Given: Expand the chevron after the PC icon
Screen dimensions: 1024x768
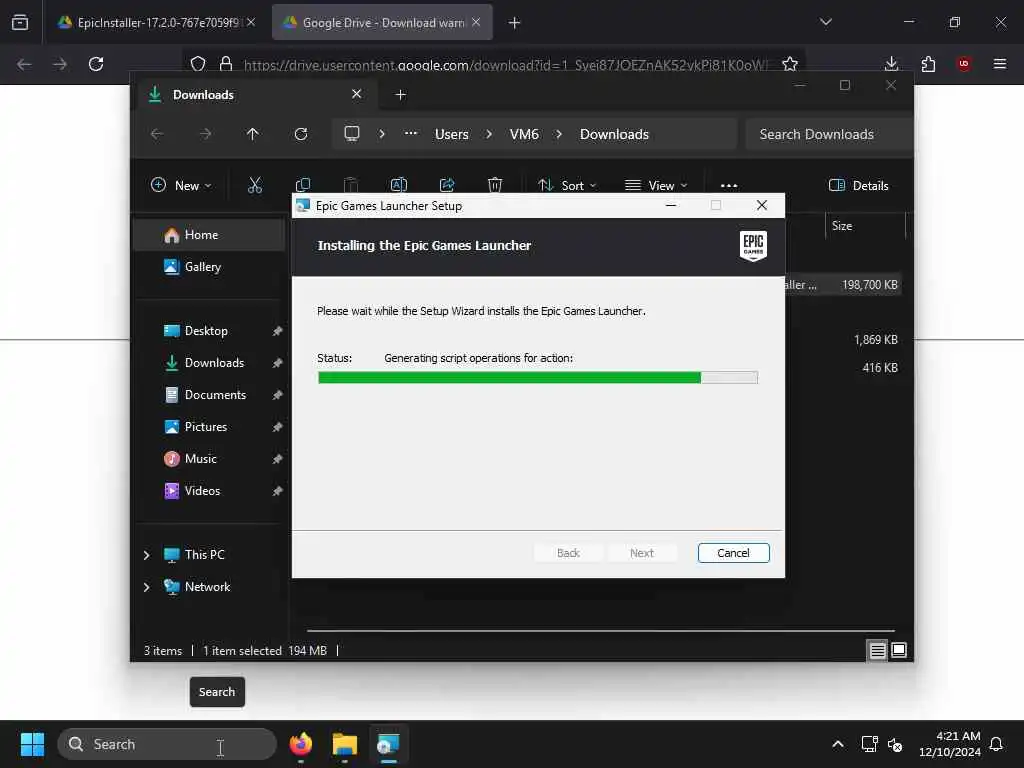Looking at the screenshot, I should pyautogui.click(x=382, y=134).
